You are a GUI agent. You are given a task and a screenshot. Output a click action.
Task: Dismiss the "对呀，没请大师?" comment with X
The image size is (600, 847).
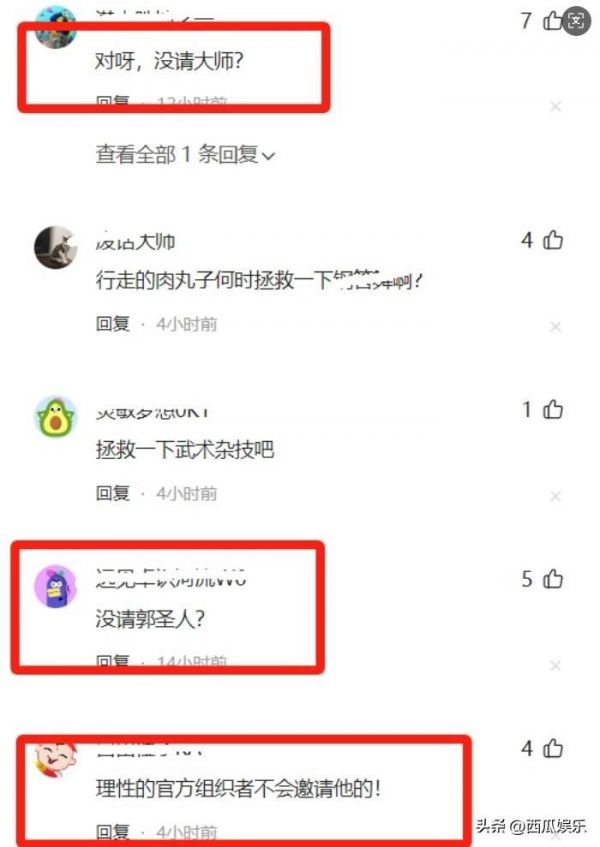point(555,106)
